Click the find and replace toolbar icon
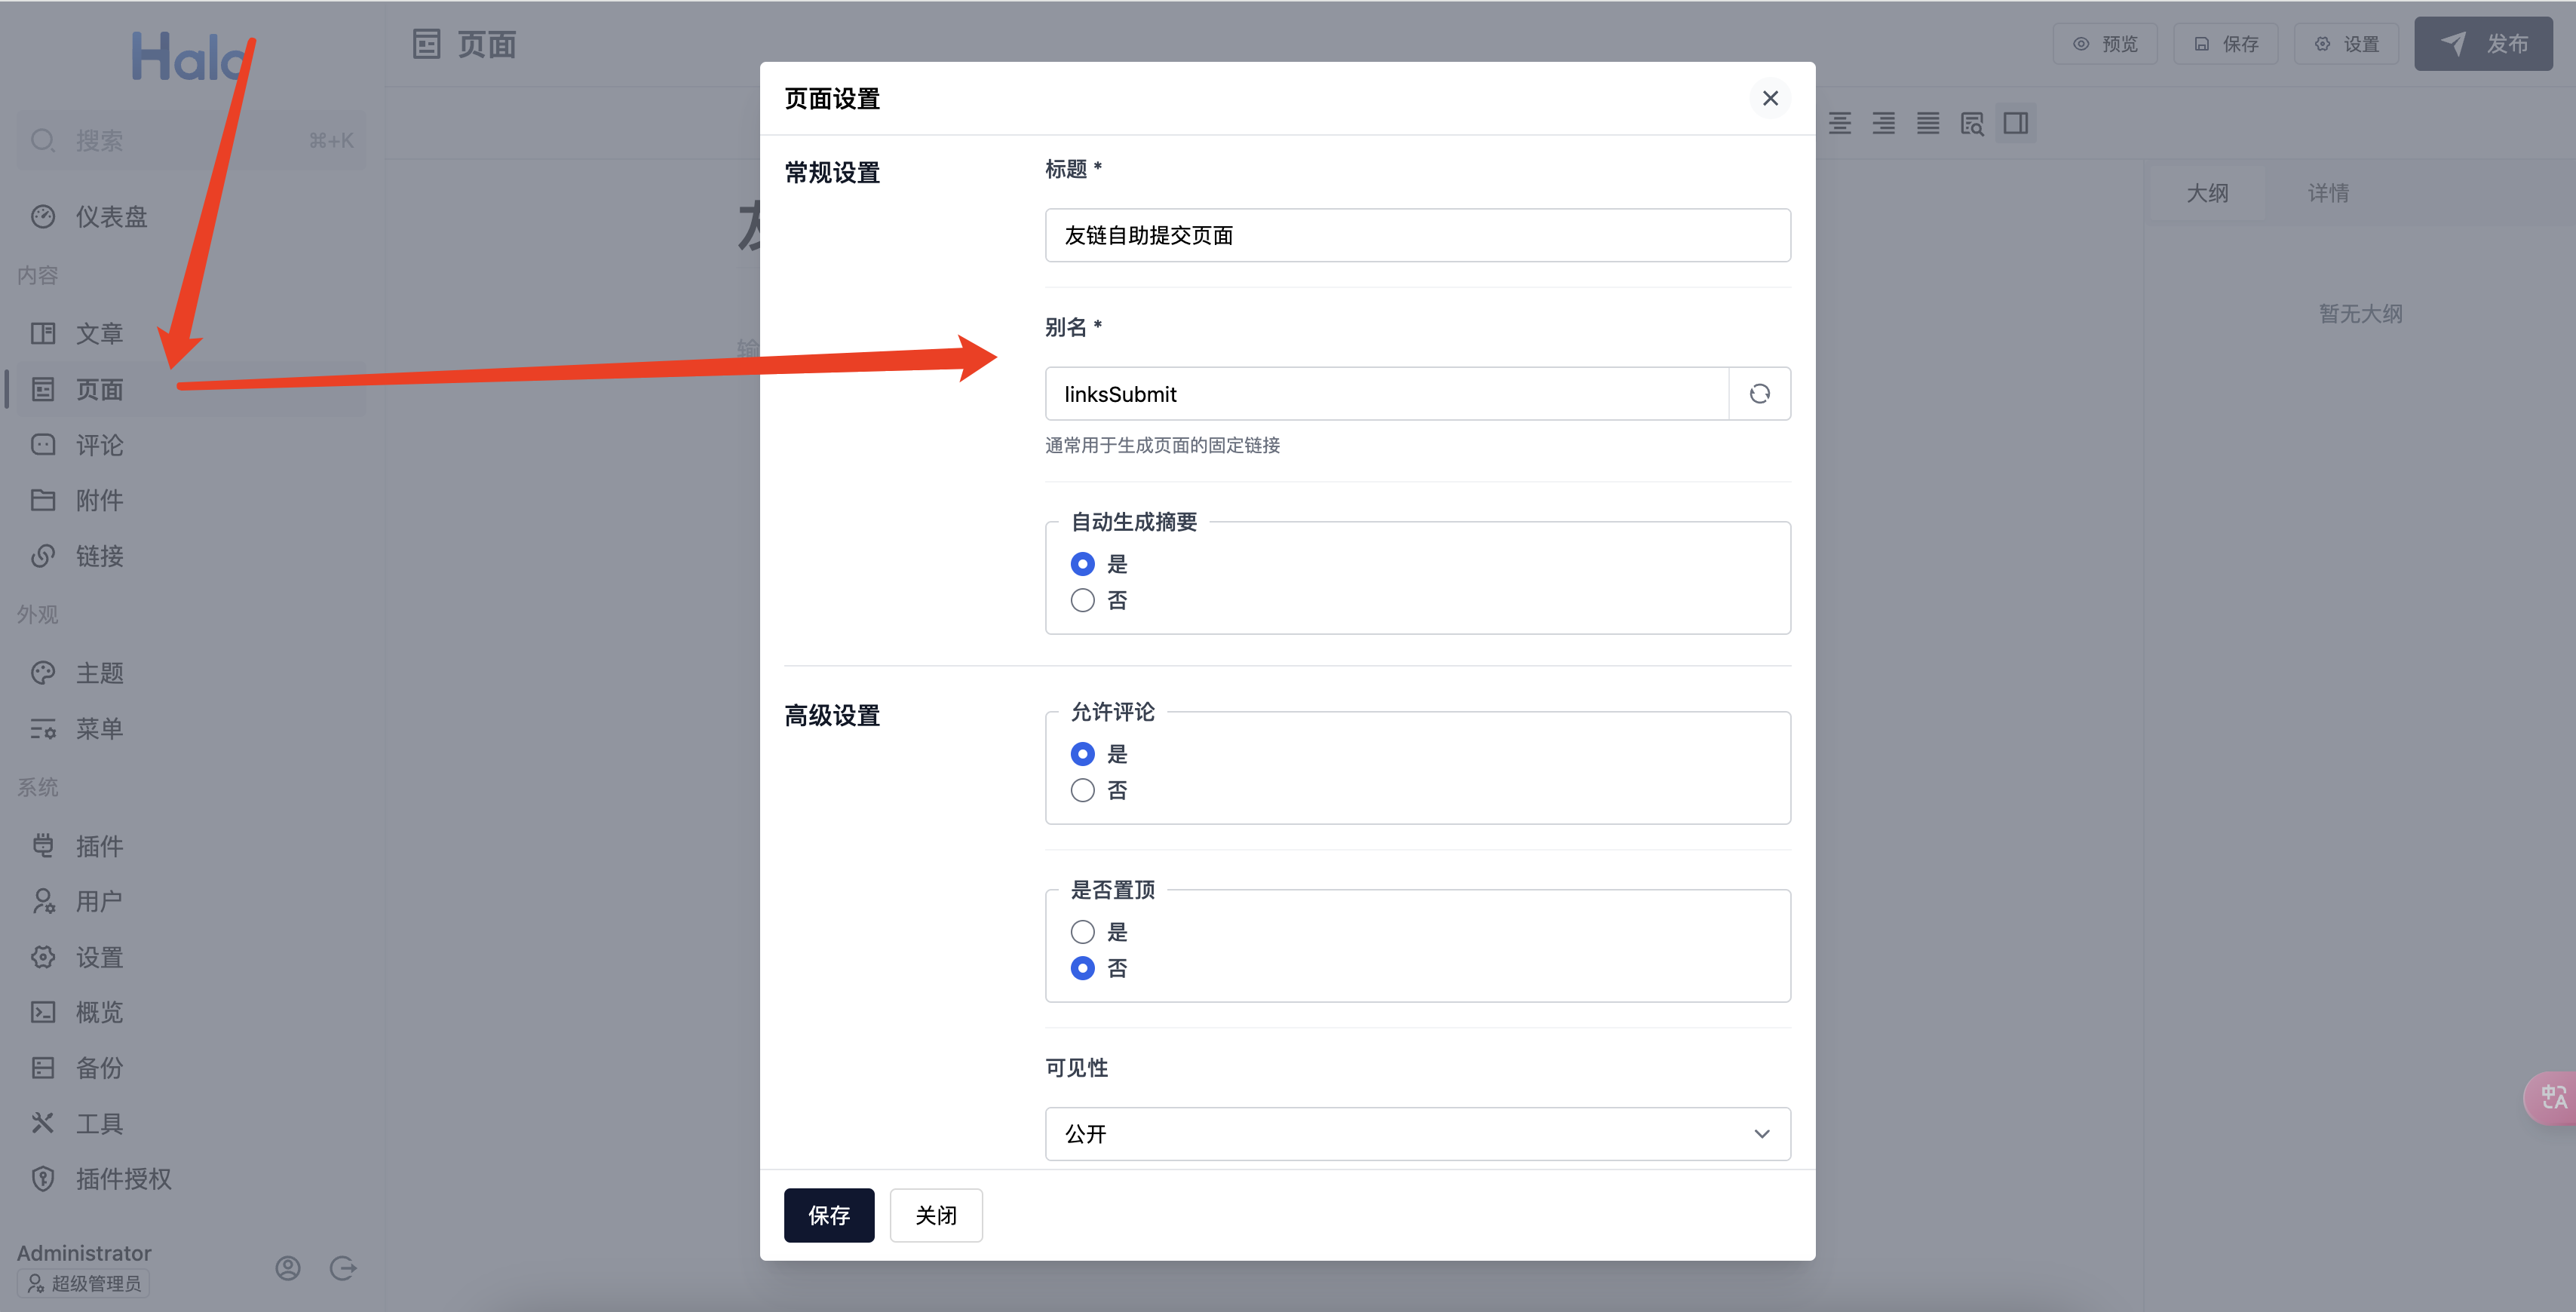Viewport: 2576px width, 1312px height. (x=1972, y=123)
